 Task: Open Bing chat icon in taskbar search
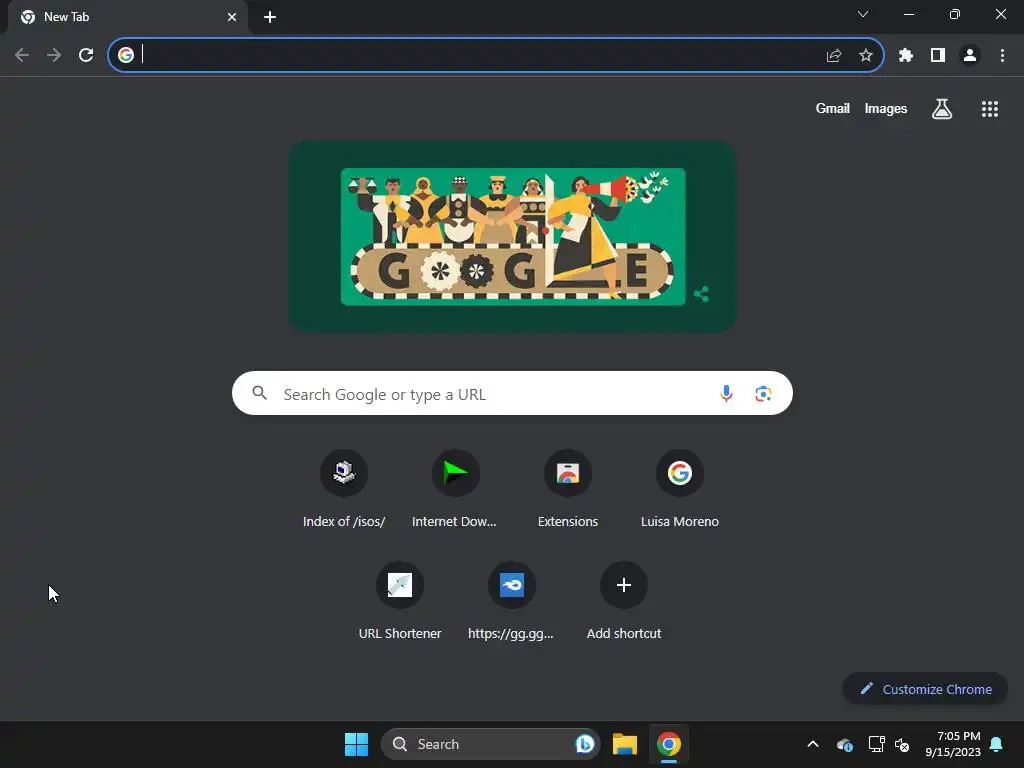584,744
